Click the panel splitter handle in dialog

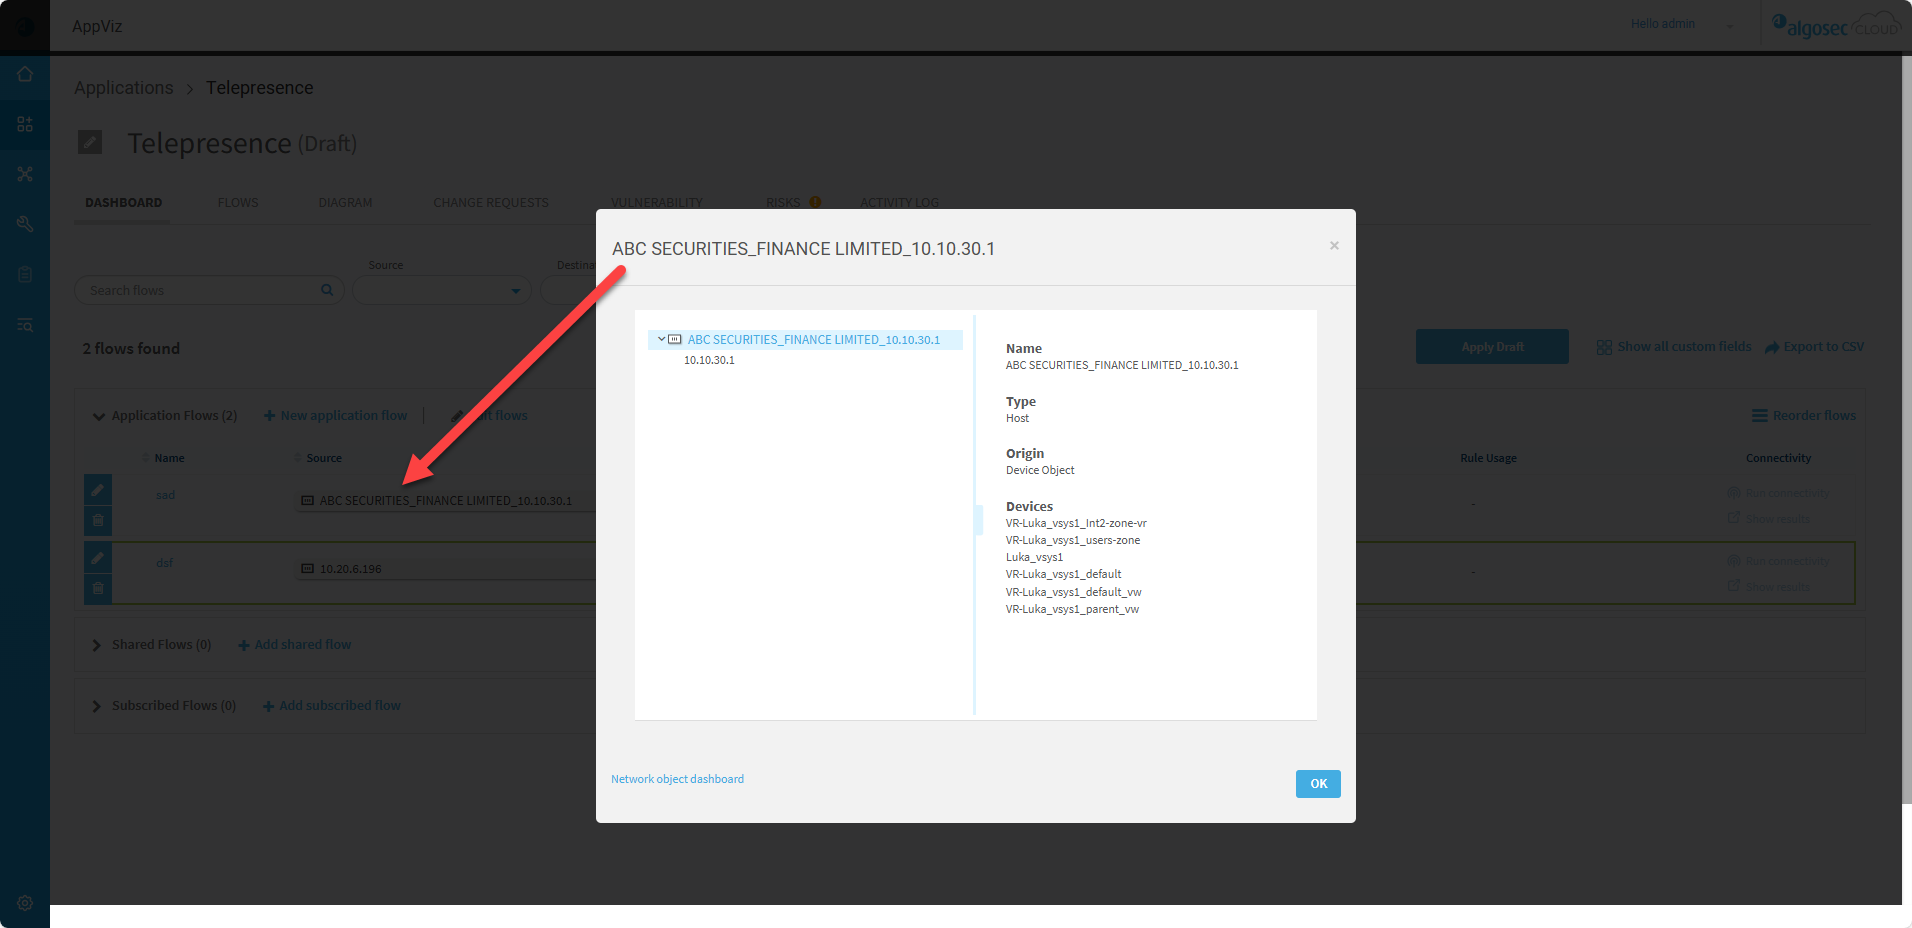[978, 519]
